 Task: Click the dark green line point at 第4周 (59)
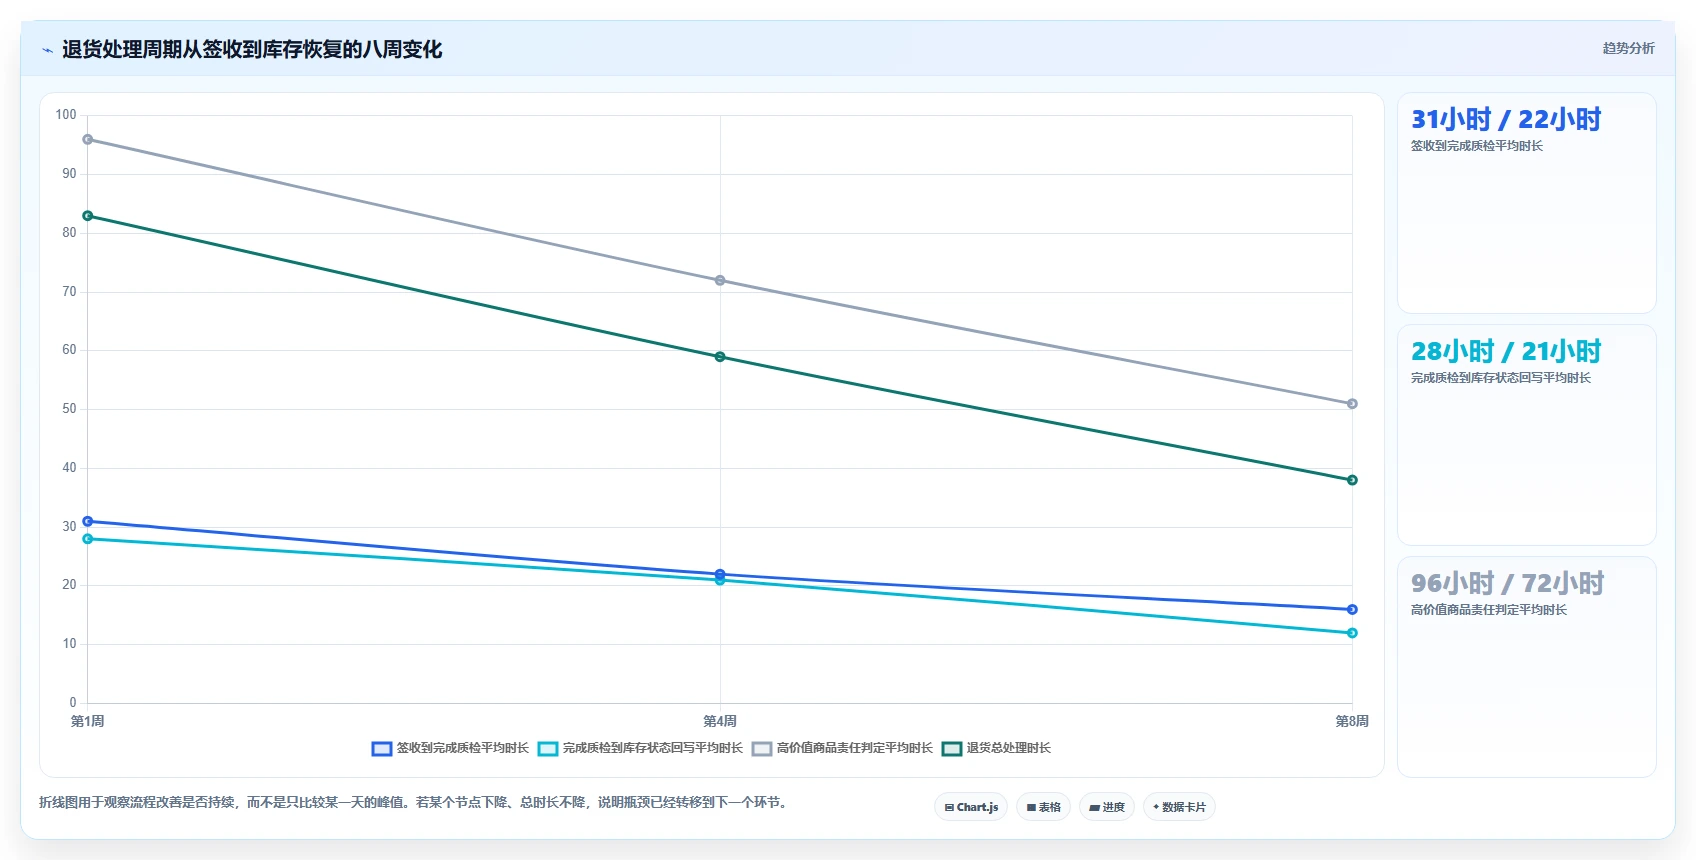click(x=720, y=357)
